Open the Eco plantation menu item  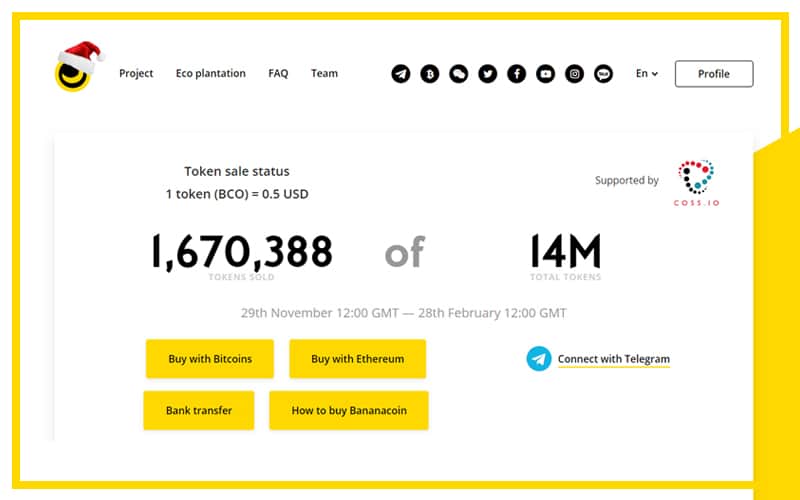point(211,73)
